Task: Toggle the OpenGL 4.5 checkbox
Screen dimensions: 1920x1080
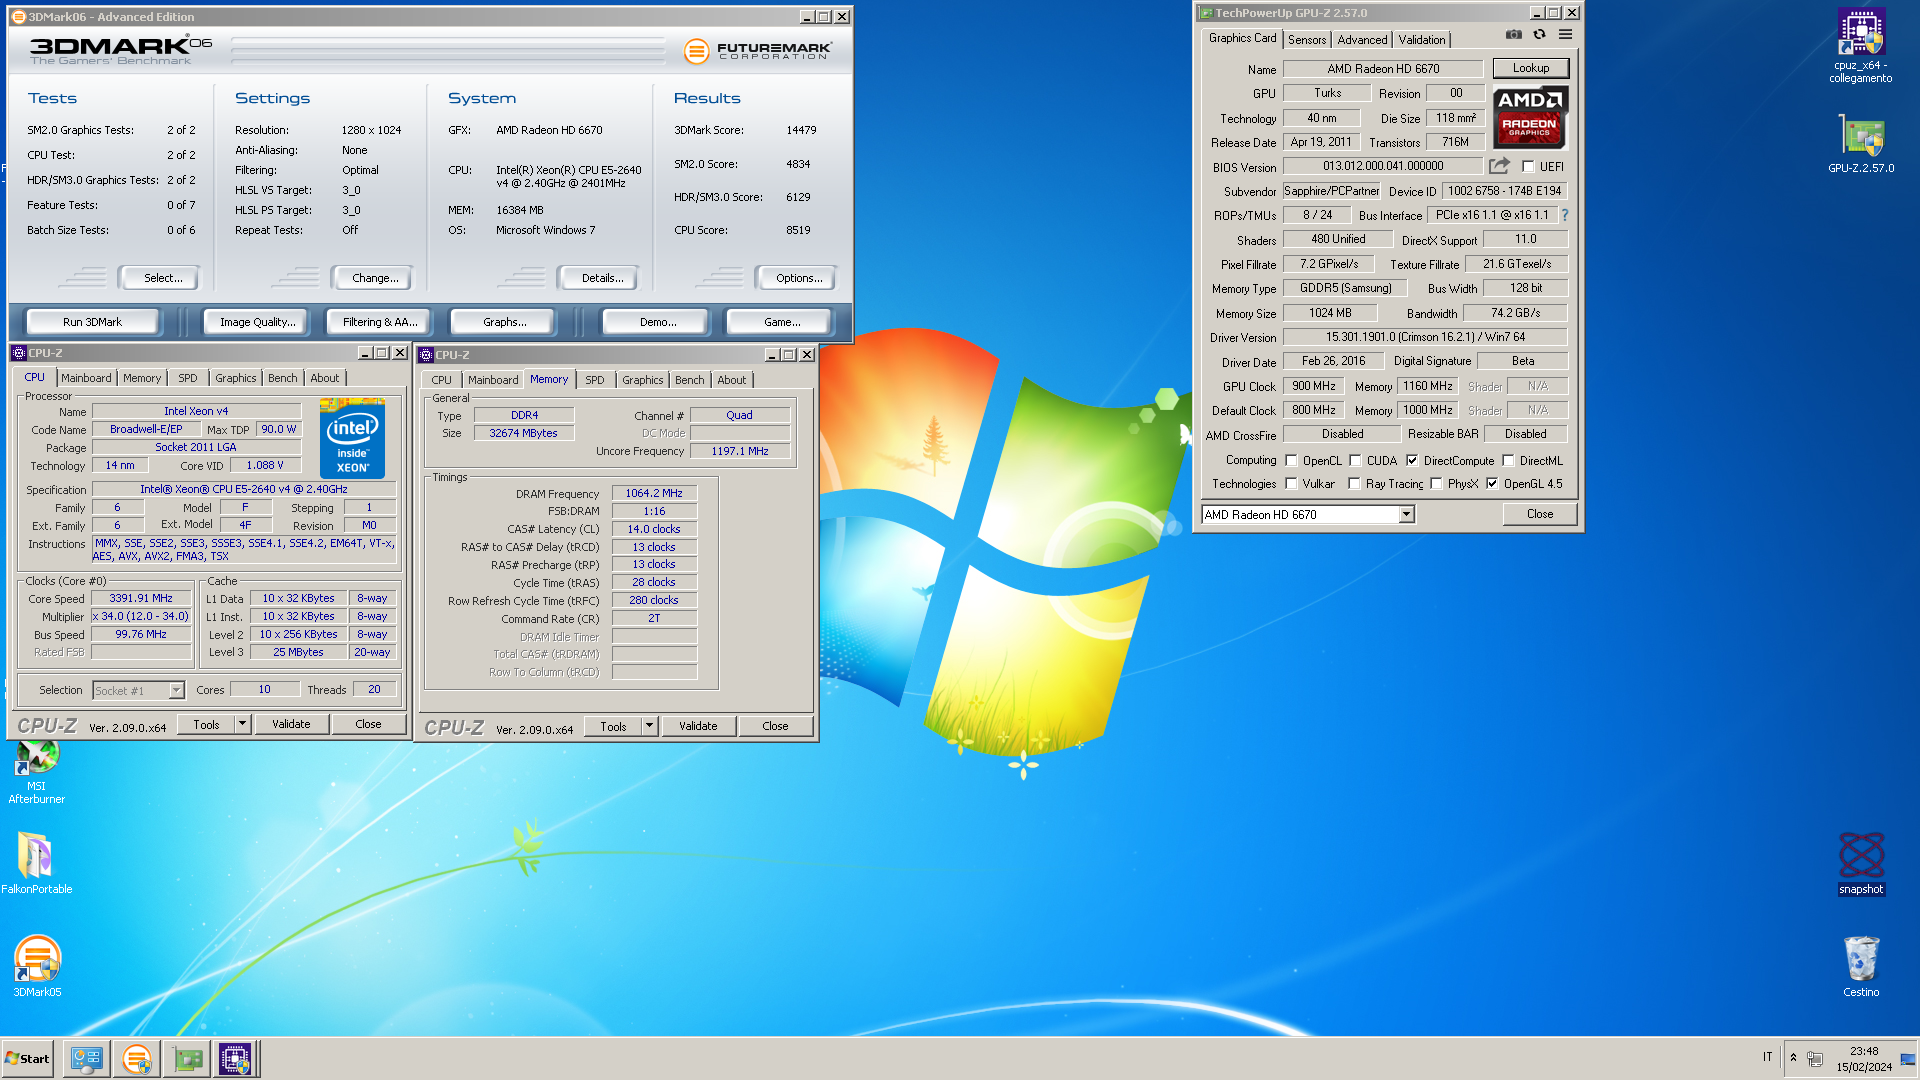Action: click(1492, 484)
